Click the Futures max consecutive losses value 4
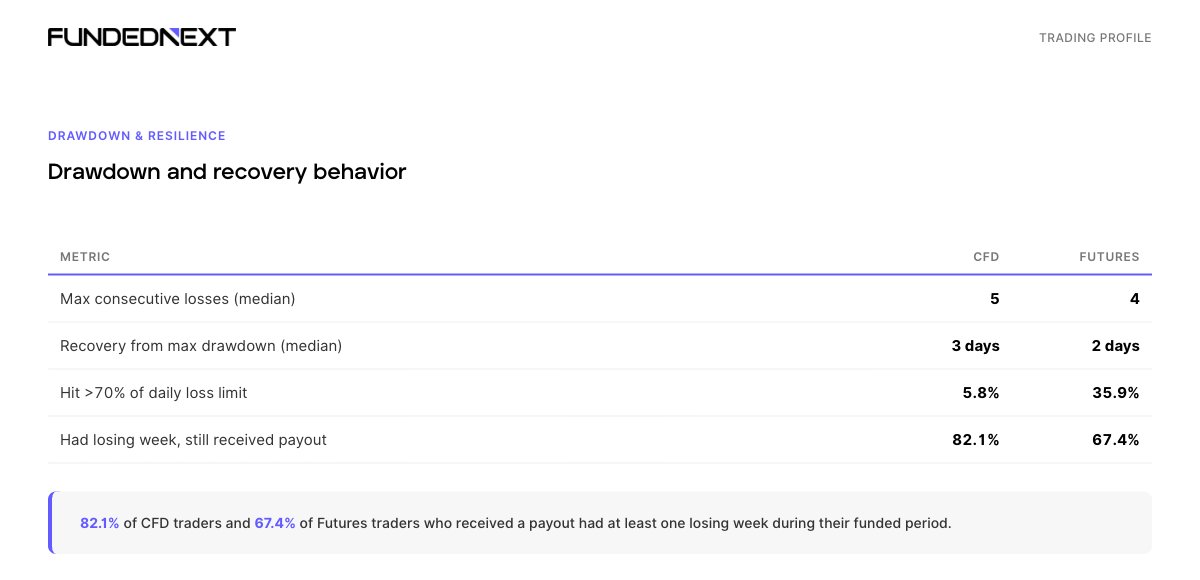This screenshot has height=580, width=1200. pyautogui.click(x=1134, y=299)
